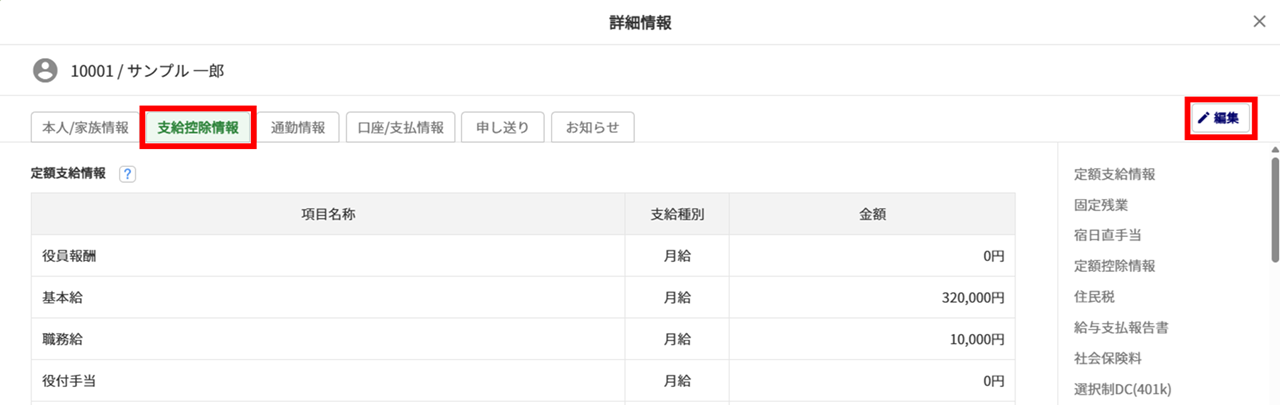Viewport: 1280px width, 405px height.
Task: Jump to 定額支給情報 section link
Action: (1114, 174)
